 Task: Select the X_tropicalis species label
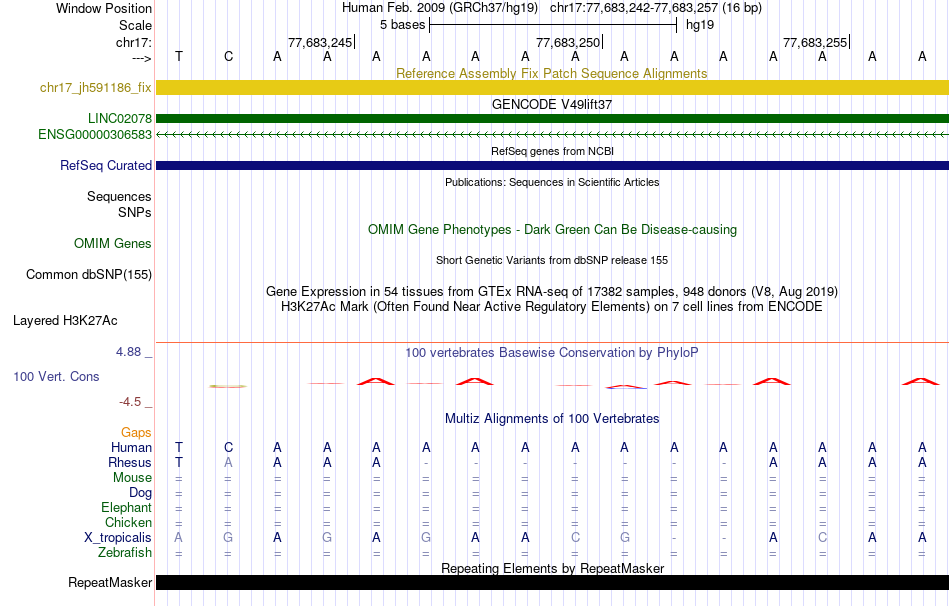[x=118, y=538]
